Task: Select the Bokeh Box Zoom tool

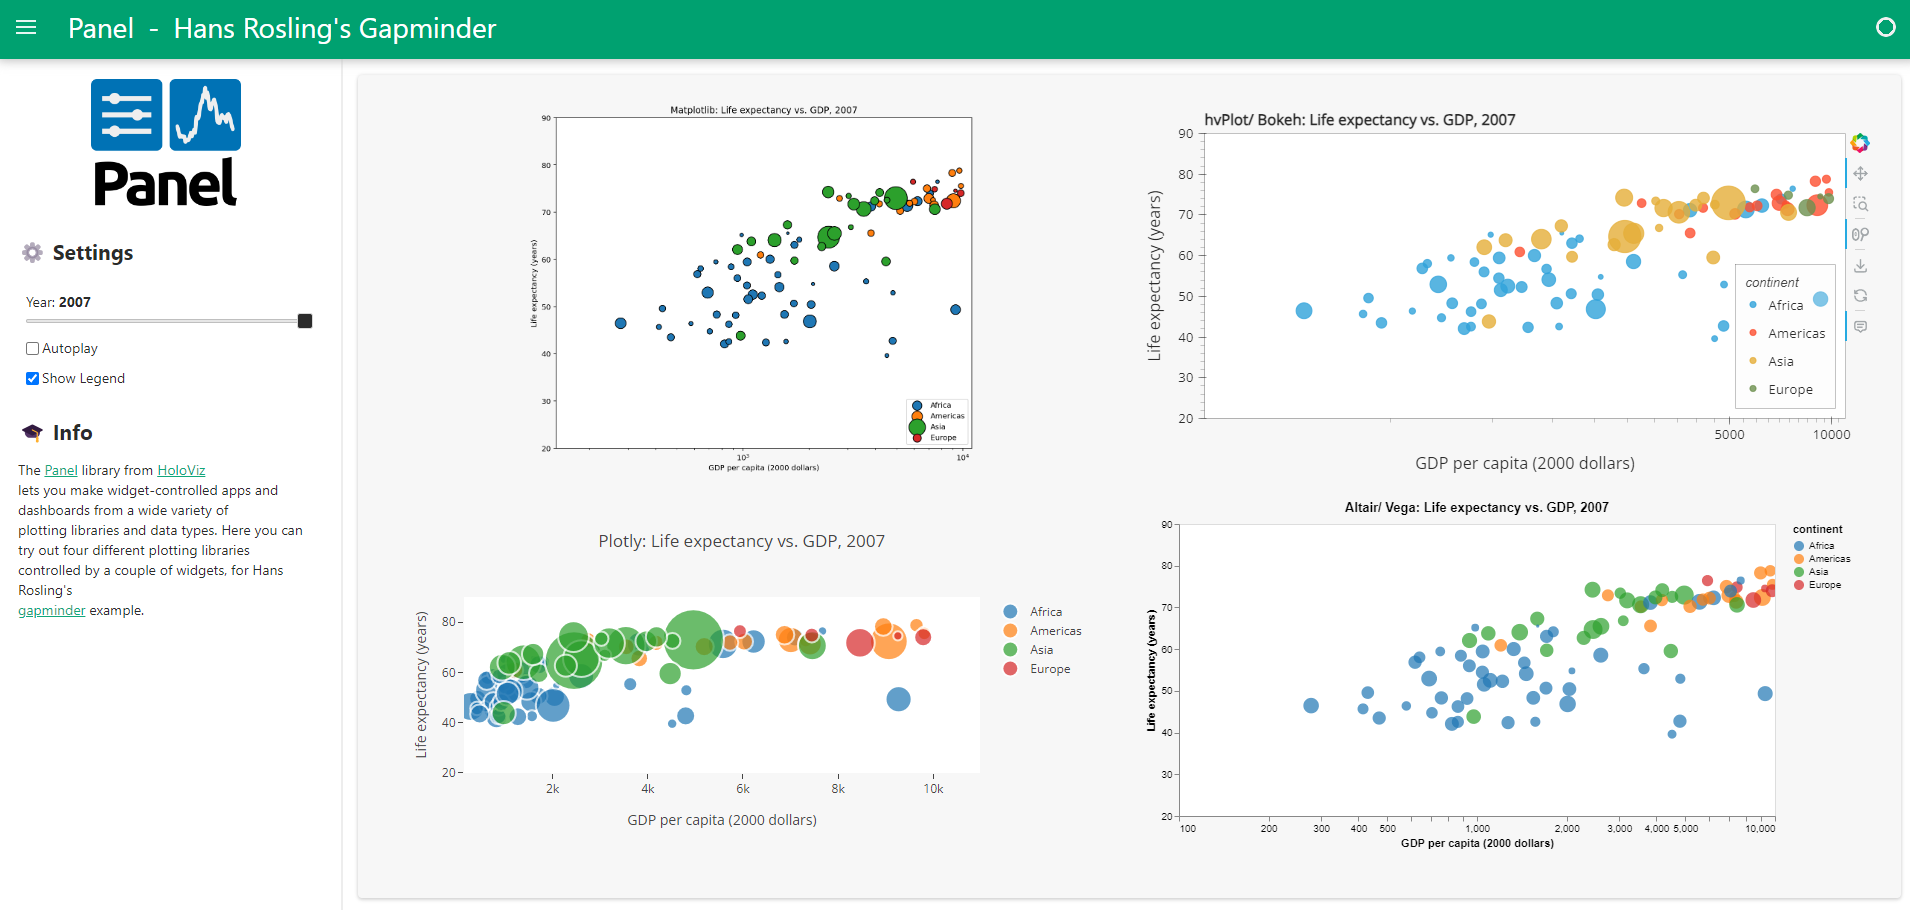Action: (1860, 204)
